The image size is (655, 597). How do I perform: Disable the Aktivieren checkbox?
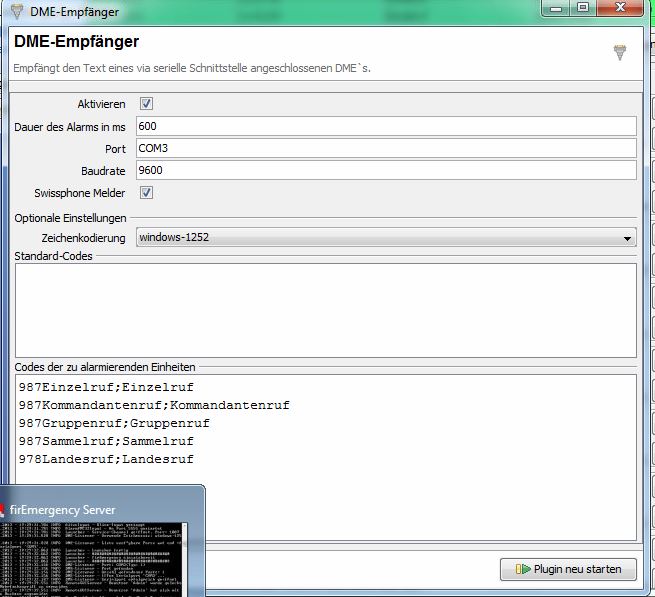pos(146,104)
